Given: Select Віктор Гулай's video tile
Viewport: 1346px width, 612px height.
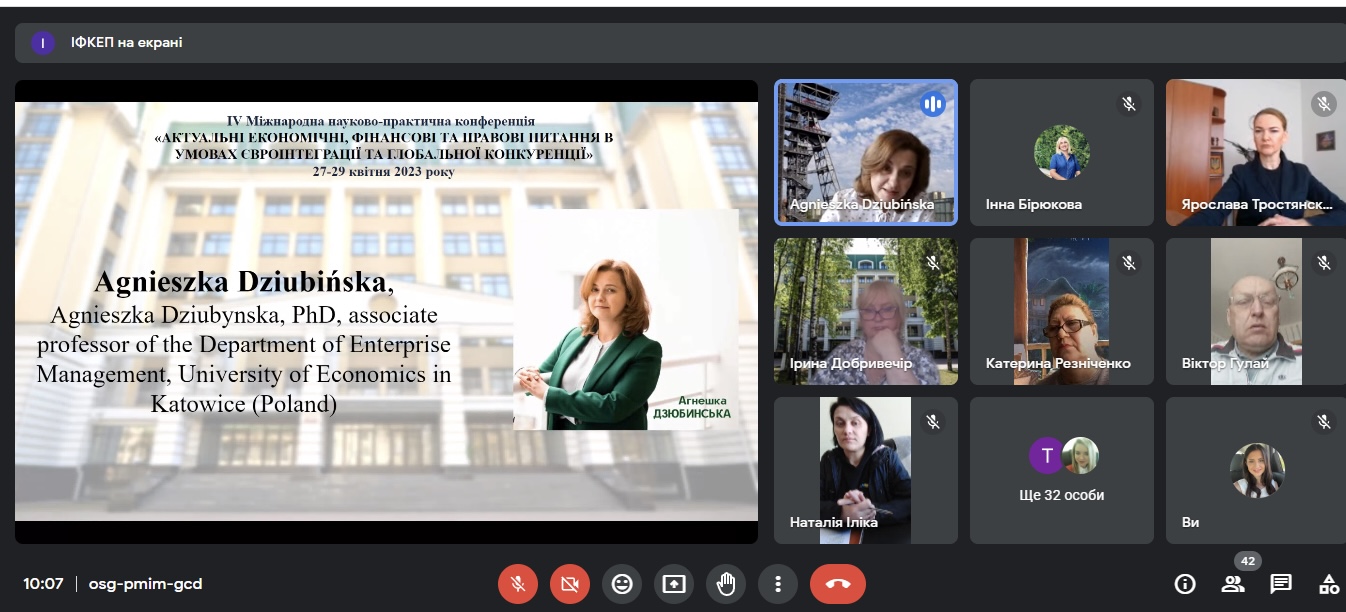Looking at the screenshot, I should pos(1256,311).
